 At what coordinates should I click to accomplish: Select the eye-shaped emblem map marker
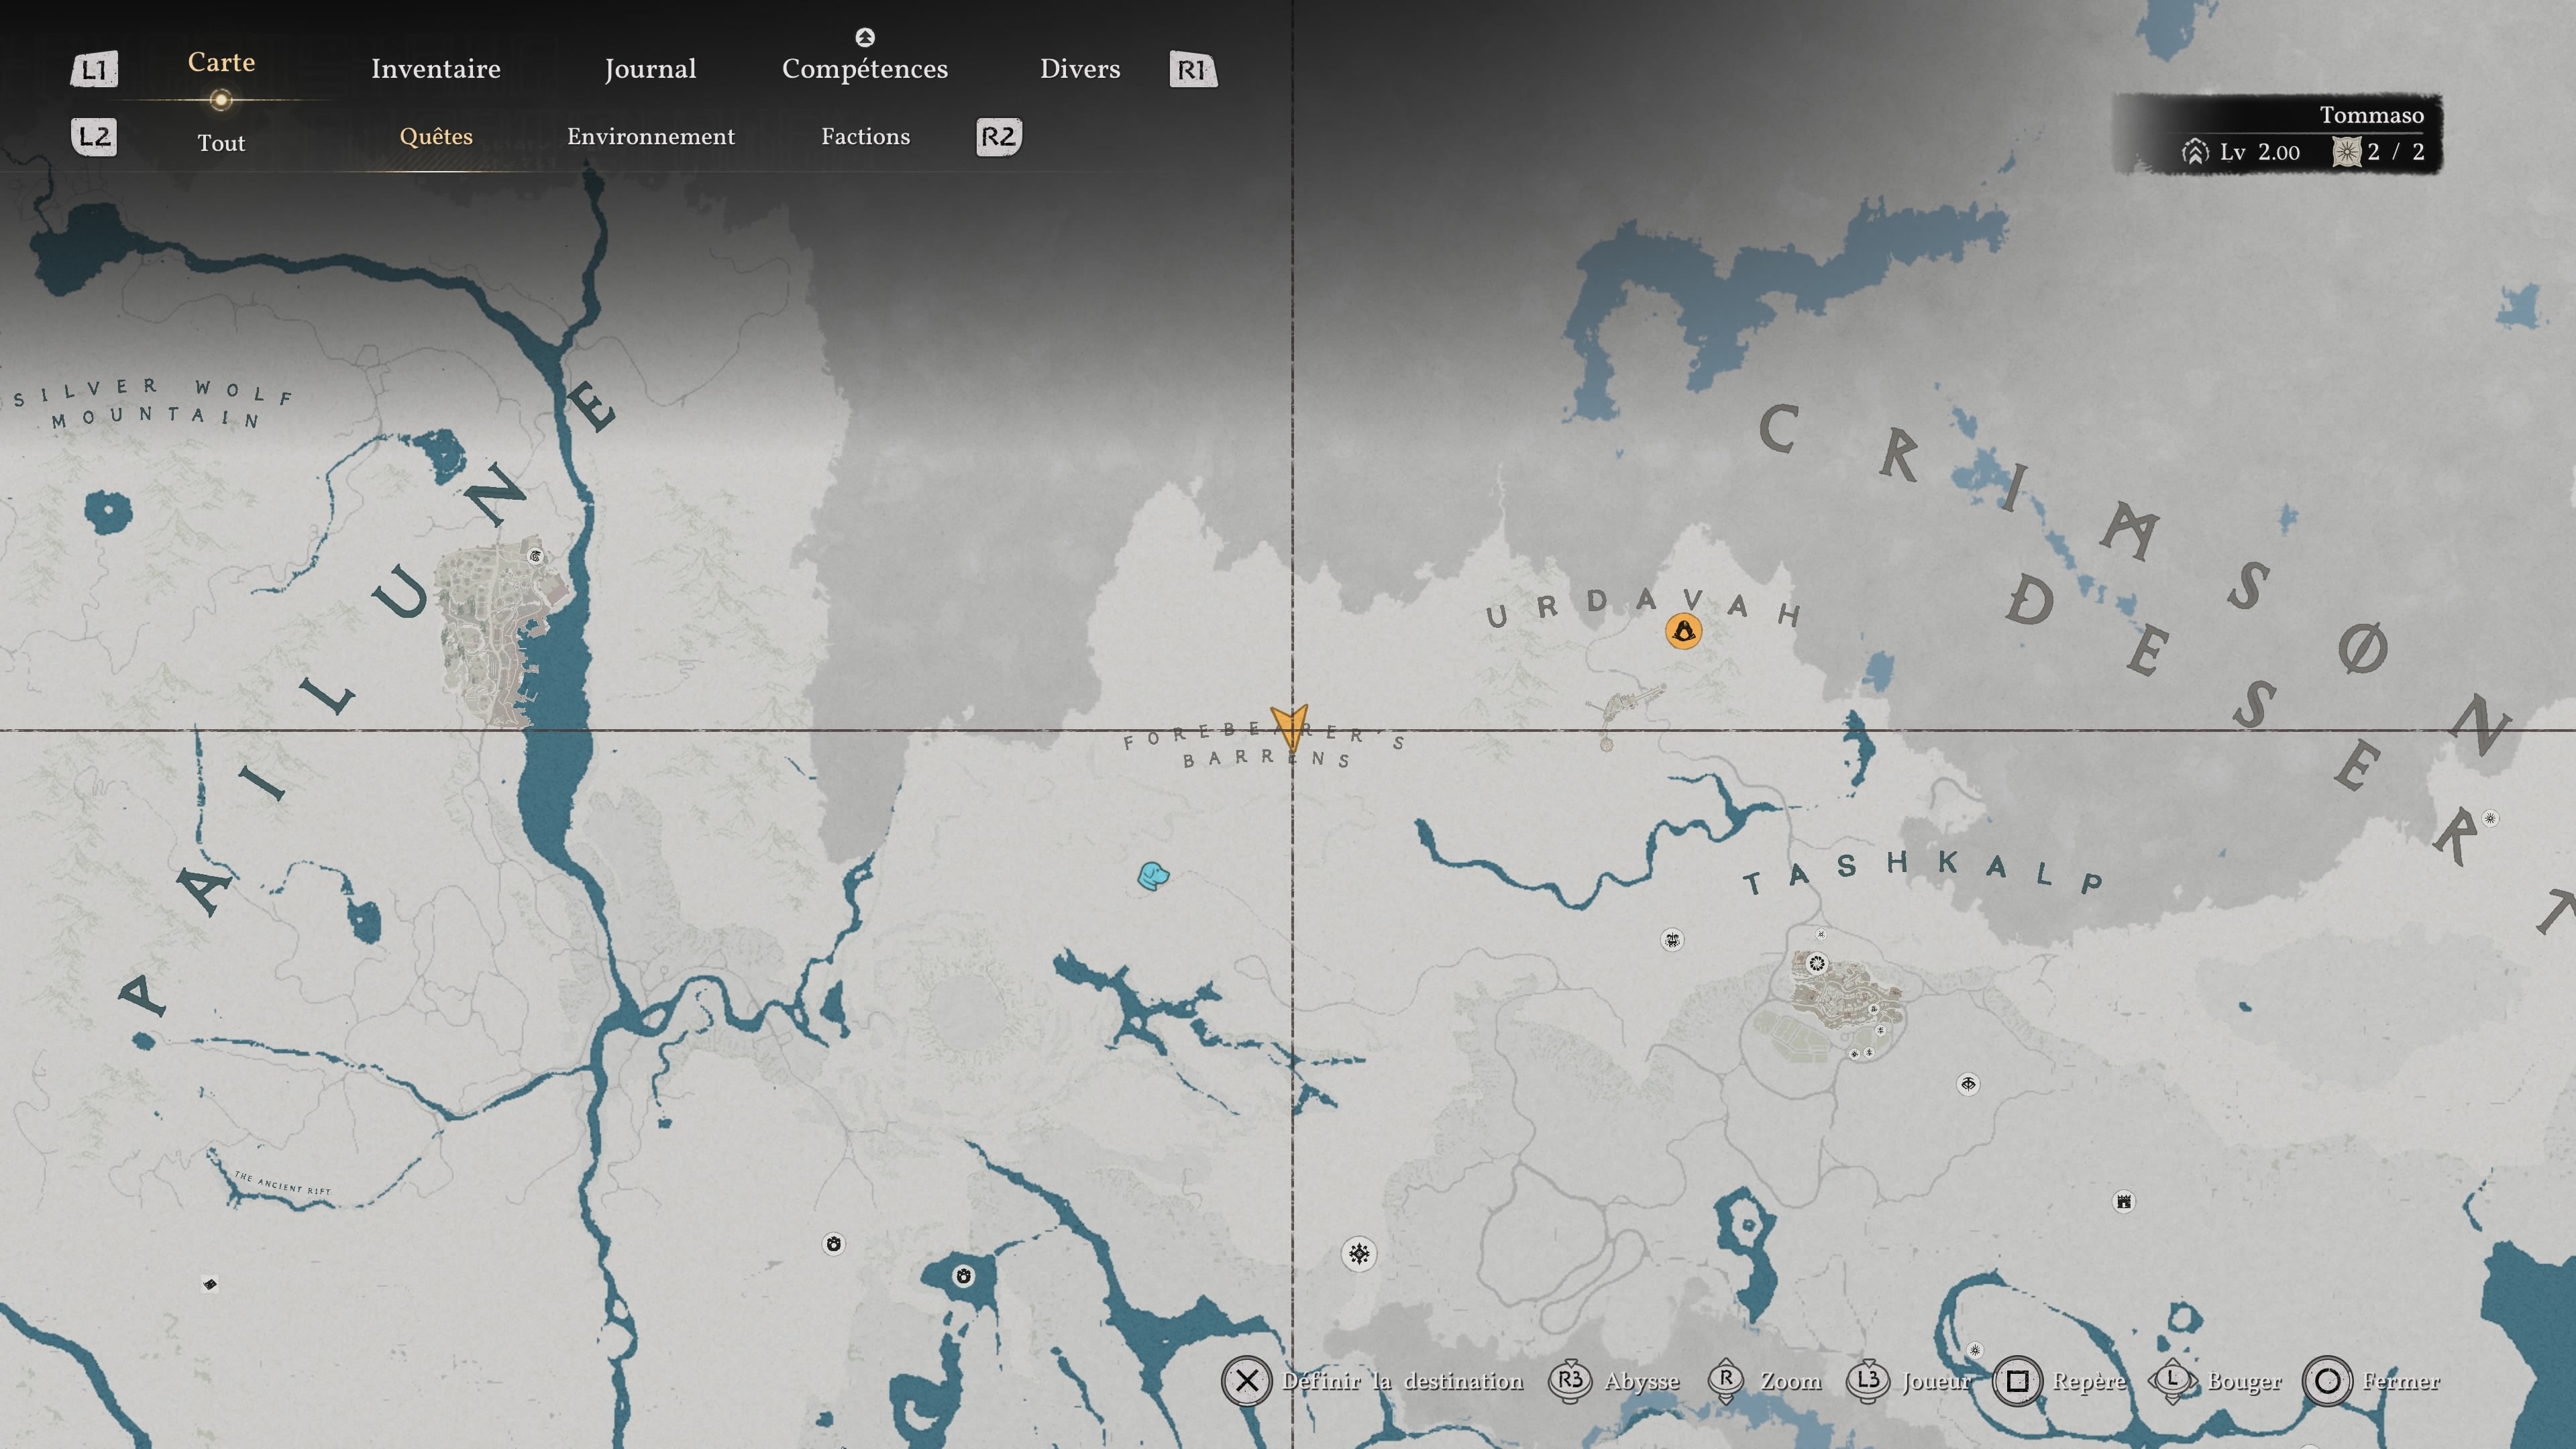pyautogui.click(x=1968, y=1084)
